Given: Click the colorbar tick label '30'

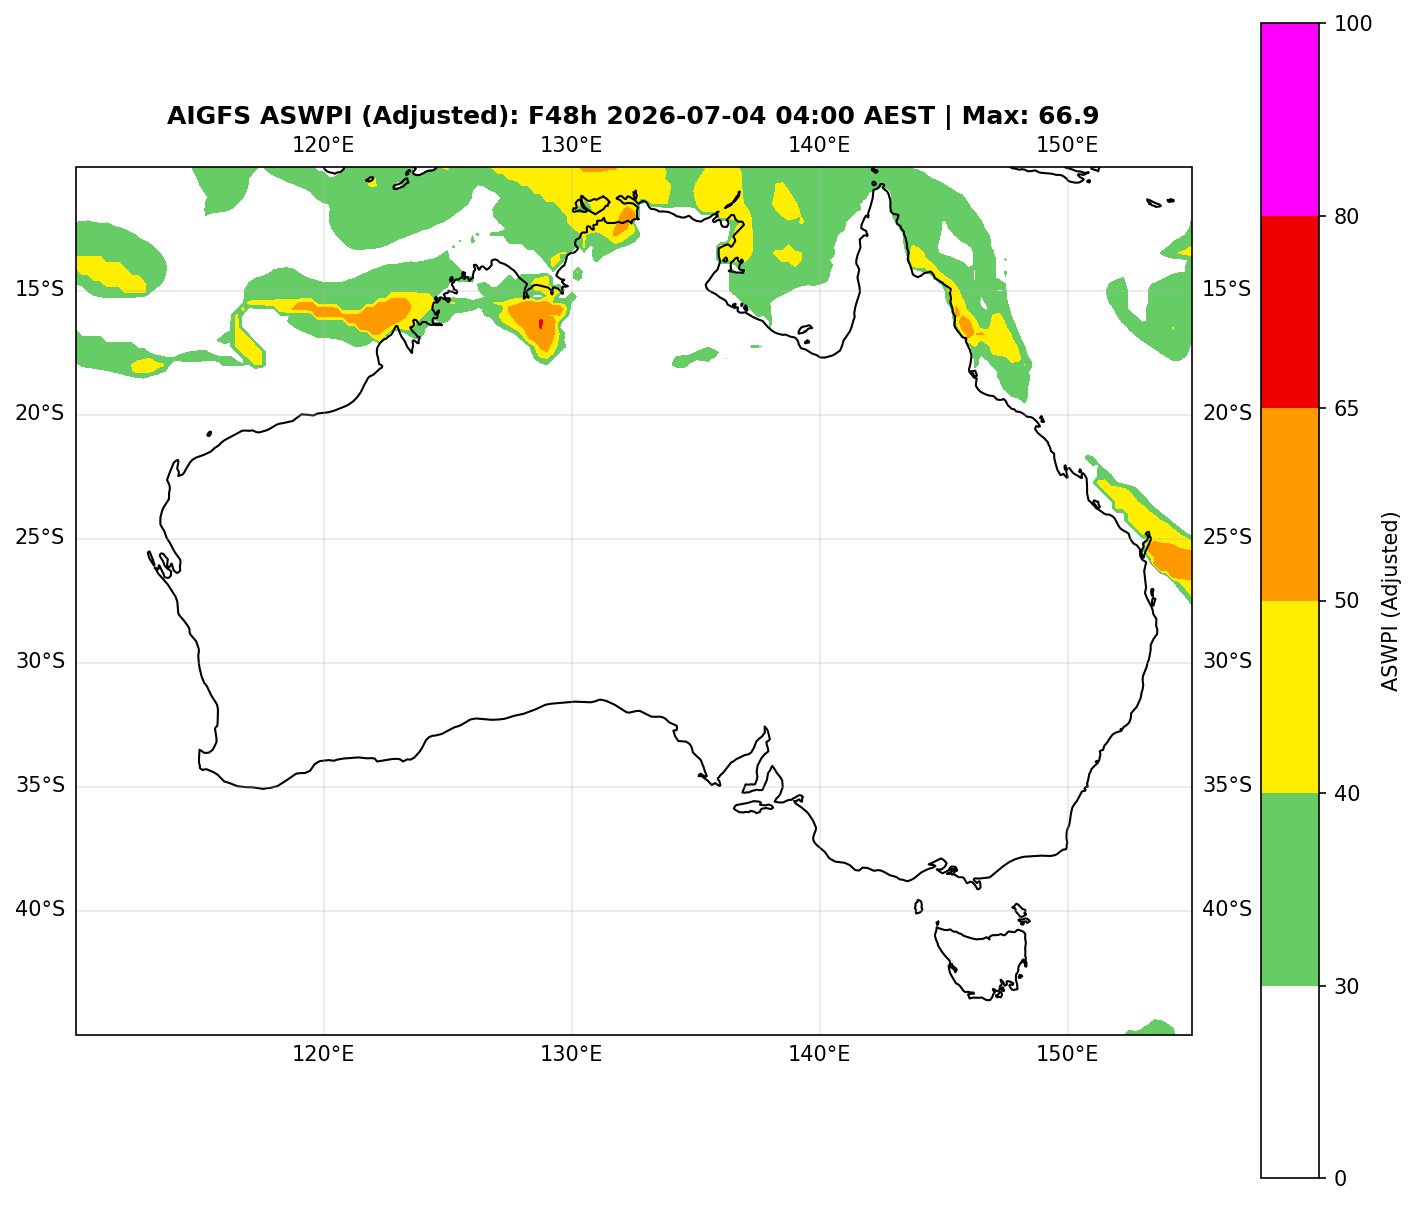Looking at the screenshot, I should pyautogui.click(x=1347, y=986).
